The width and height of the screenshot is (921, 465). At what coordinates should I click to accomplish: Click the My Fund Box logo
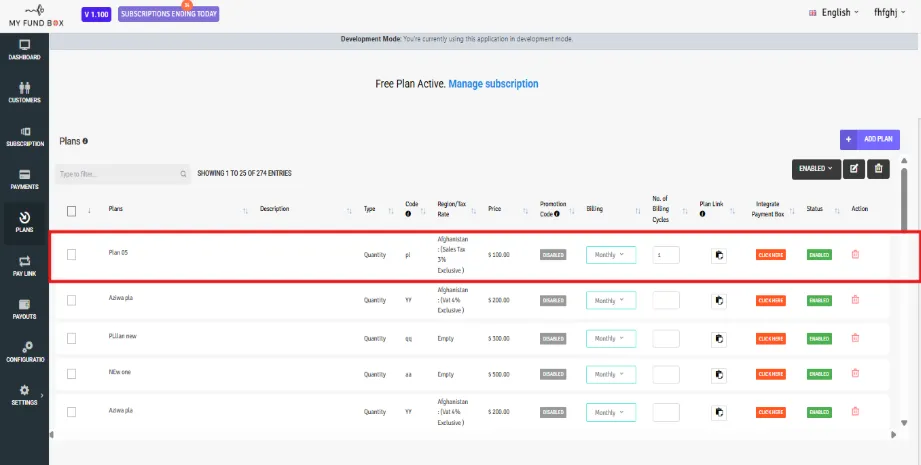pos(36,14)
